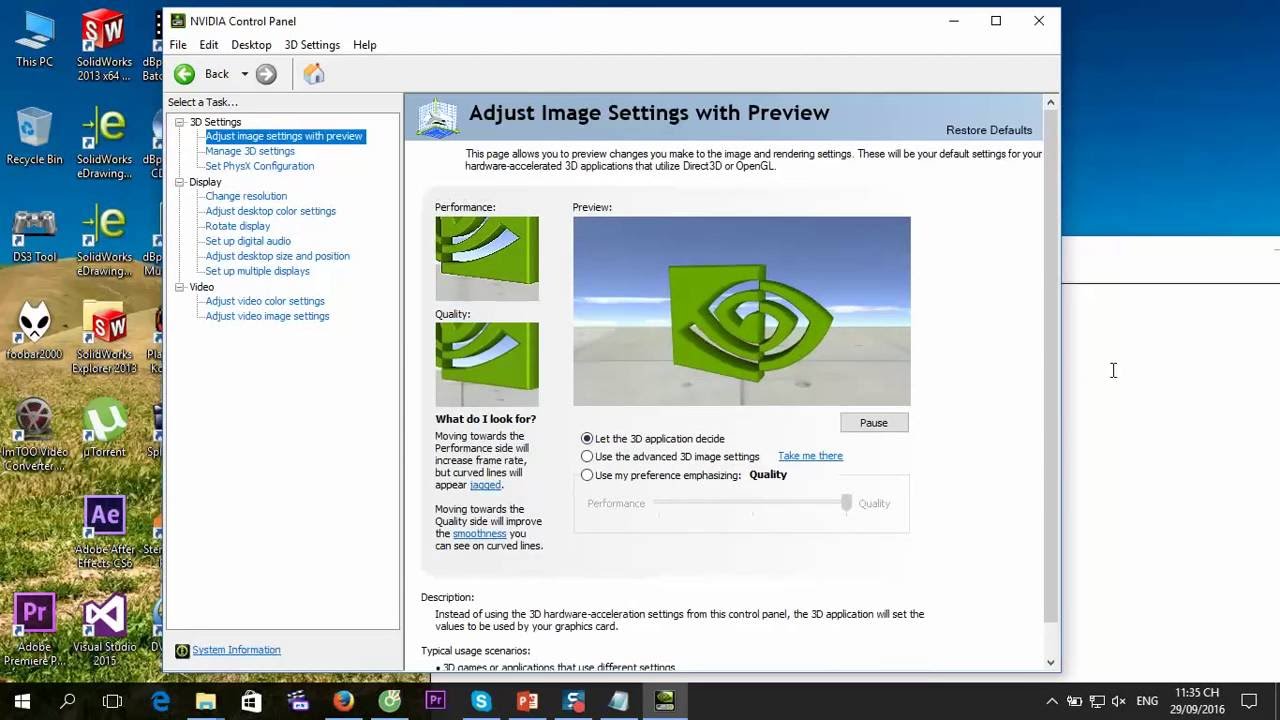Open Adjust video color settings
Viewport: 1280px width, 720px height.
(265, 301)
